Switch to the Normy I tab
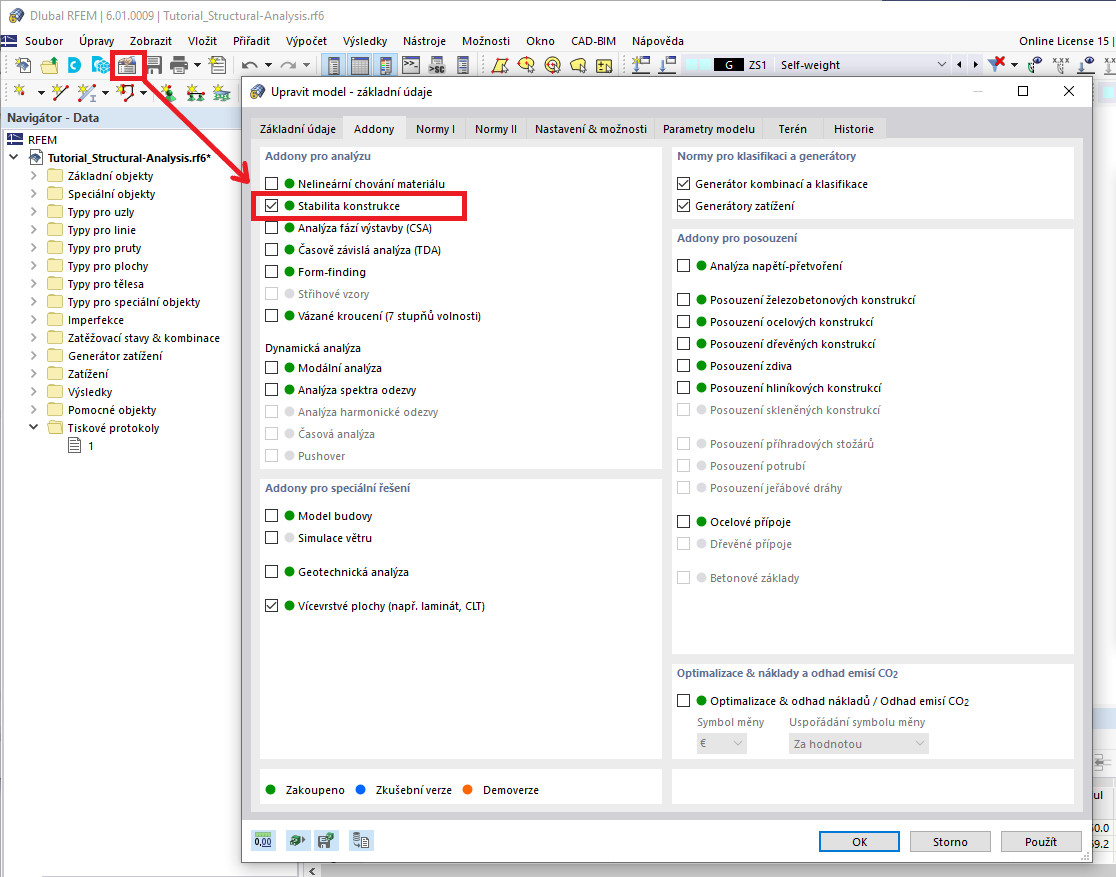This screenshot has width=1116, height=877. click(435, 129)
